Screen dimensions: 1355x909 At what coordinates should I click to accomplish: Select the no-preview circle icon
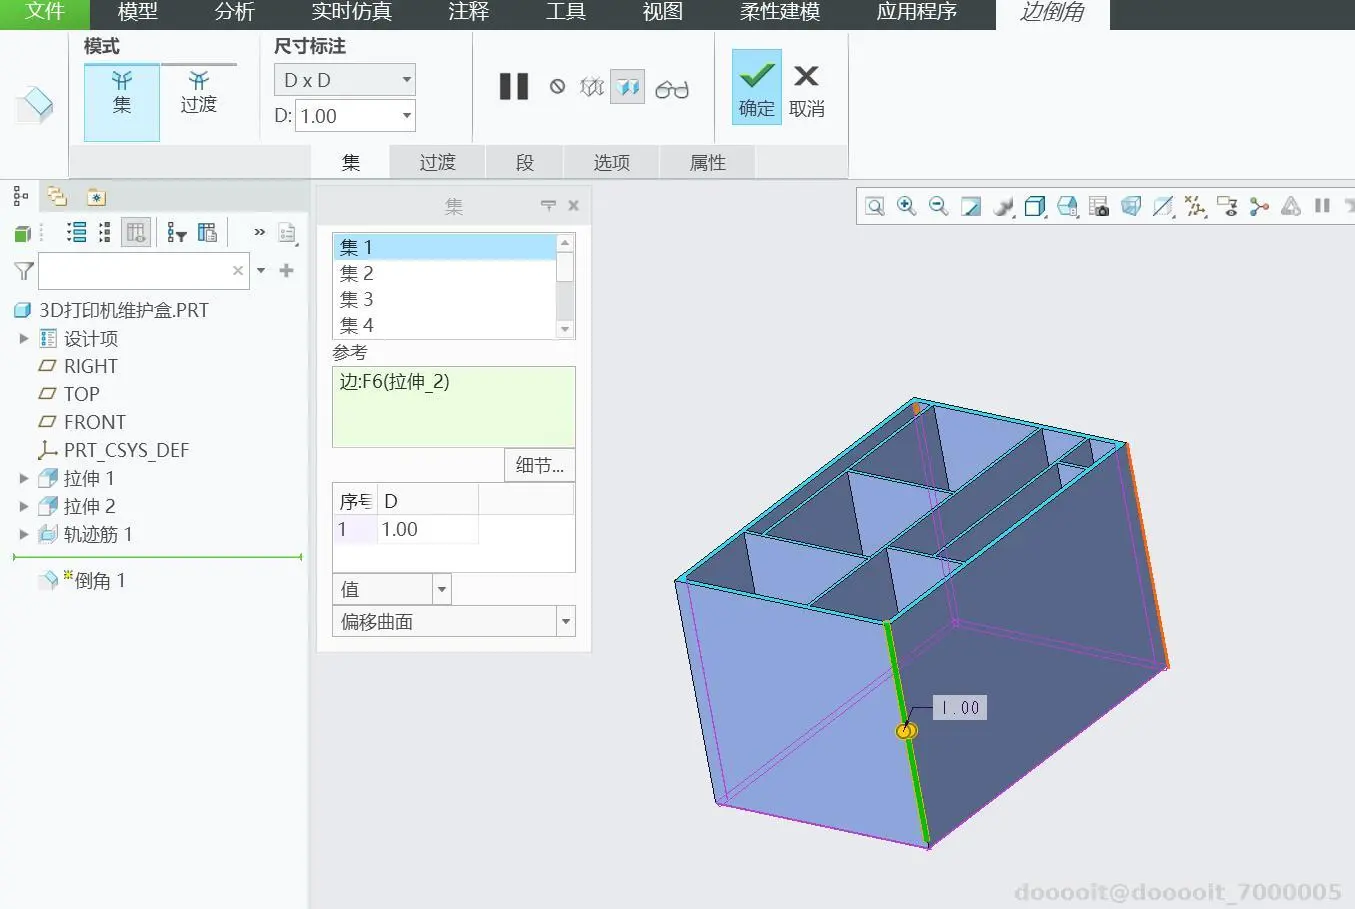[557, 87]
